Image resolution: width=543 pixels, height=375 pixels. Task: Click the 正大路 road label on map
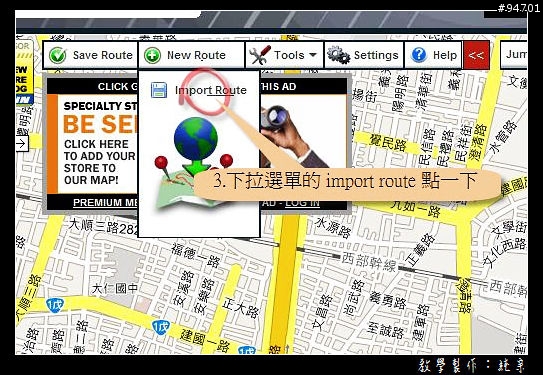[x=241, y=307]
